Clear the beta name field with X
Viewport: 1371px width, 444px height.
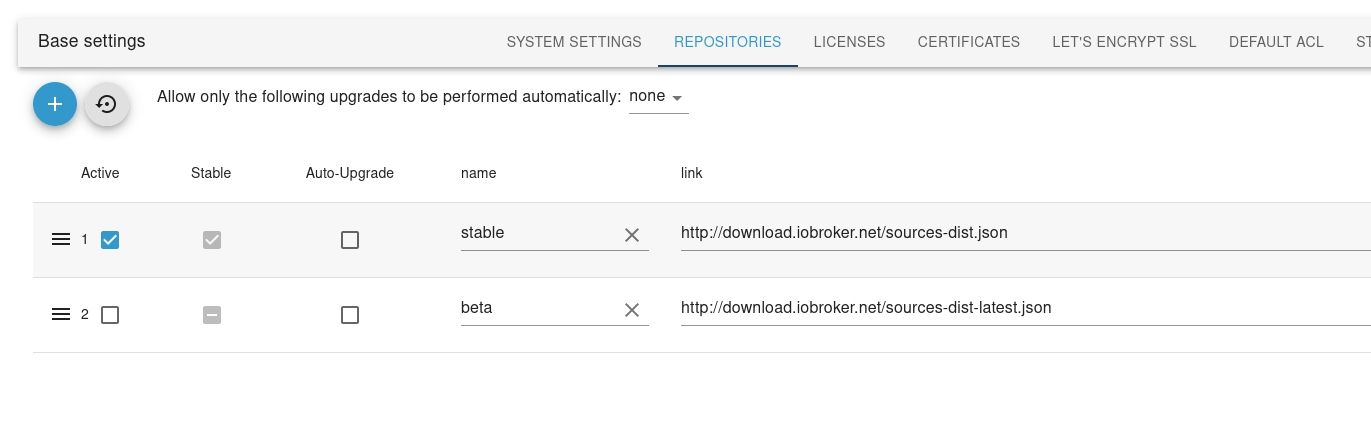(x=632, y=310)
